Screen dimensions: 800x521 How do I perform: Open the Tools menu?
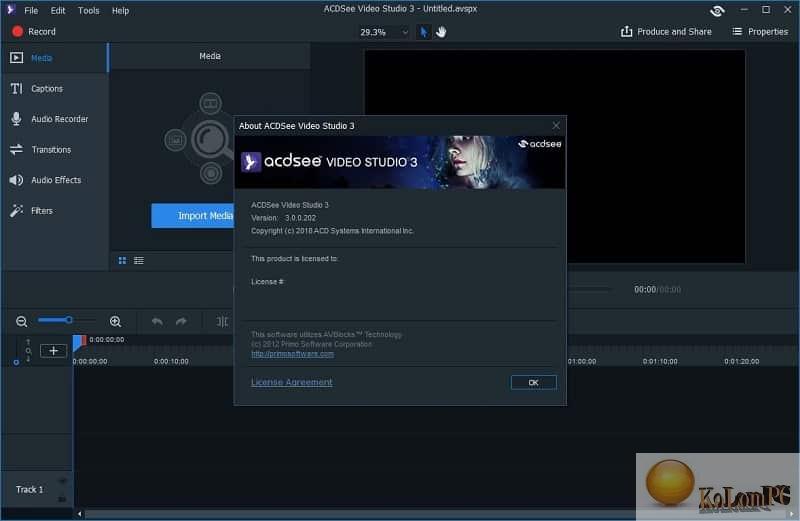click(89, 10)
